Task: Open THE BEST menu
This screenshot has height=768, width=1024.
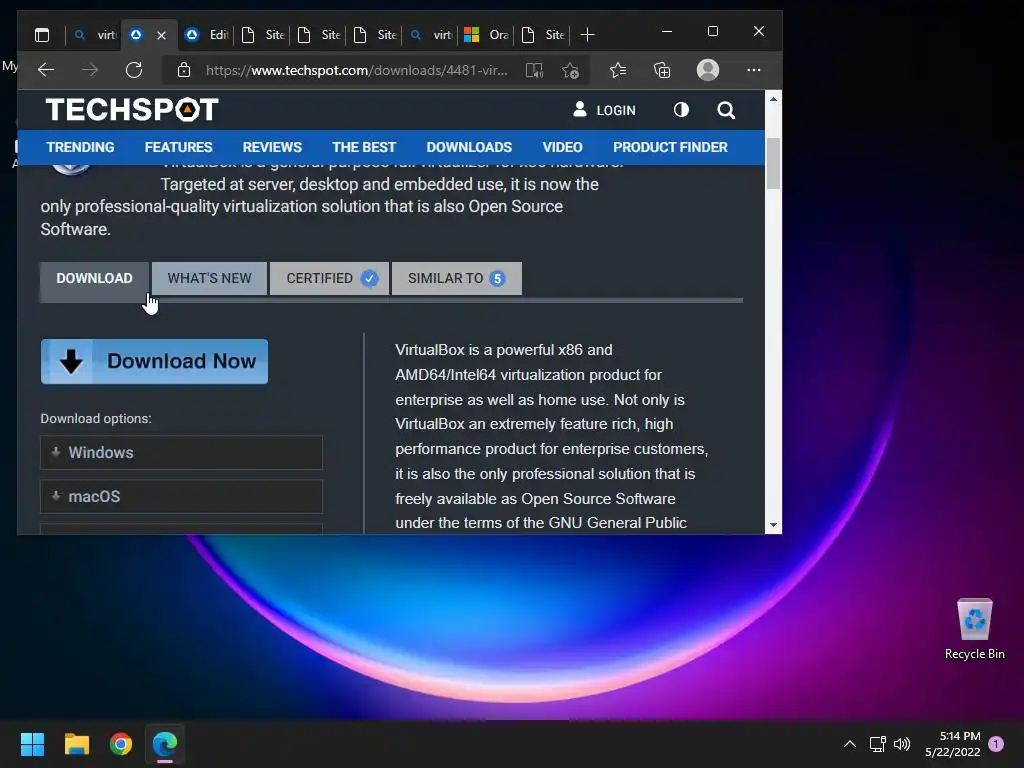Action: pos(364,147)
